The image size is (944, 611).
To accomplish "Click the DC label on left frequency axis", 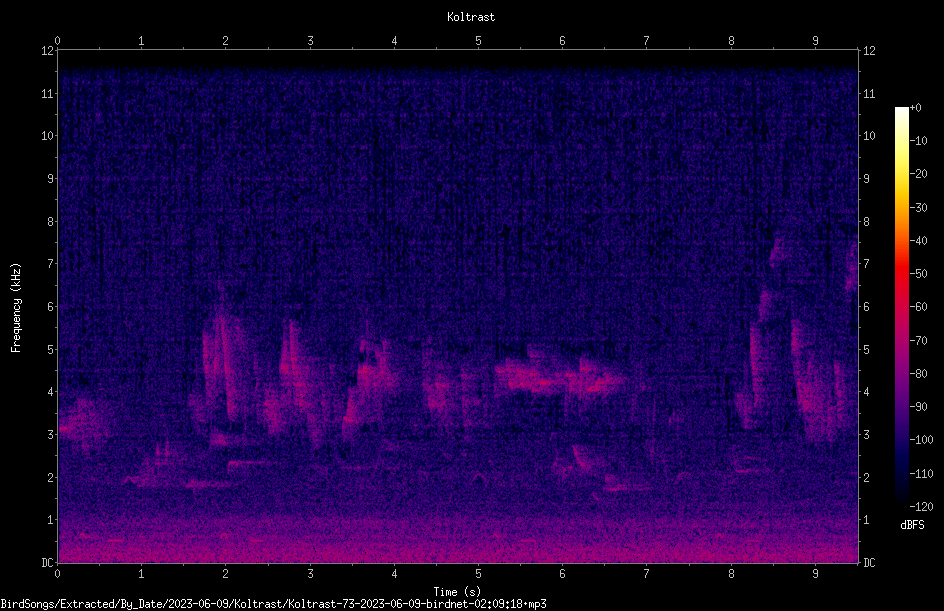I will coord(47,563).
